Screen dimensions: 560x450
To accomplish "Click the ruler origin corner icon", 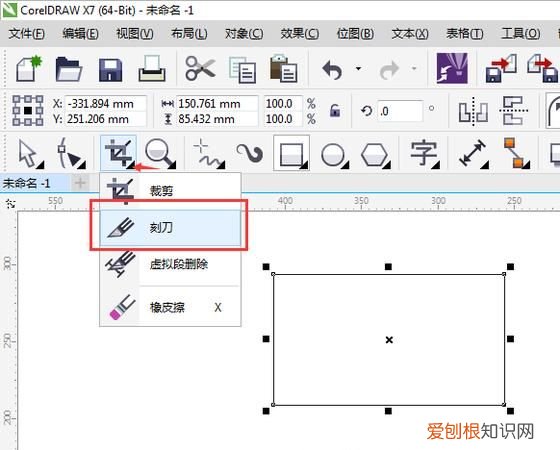I will (x=11, y=204).
